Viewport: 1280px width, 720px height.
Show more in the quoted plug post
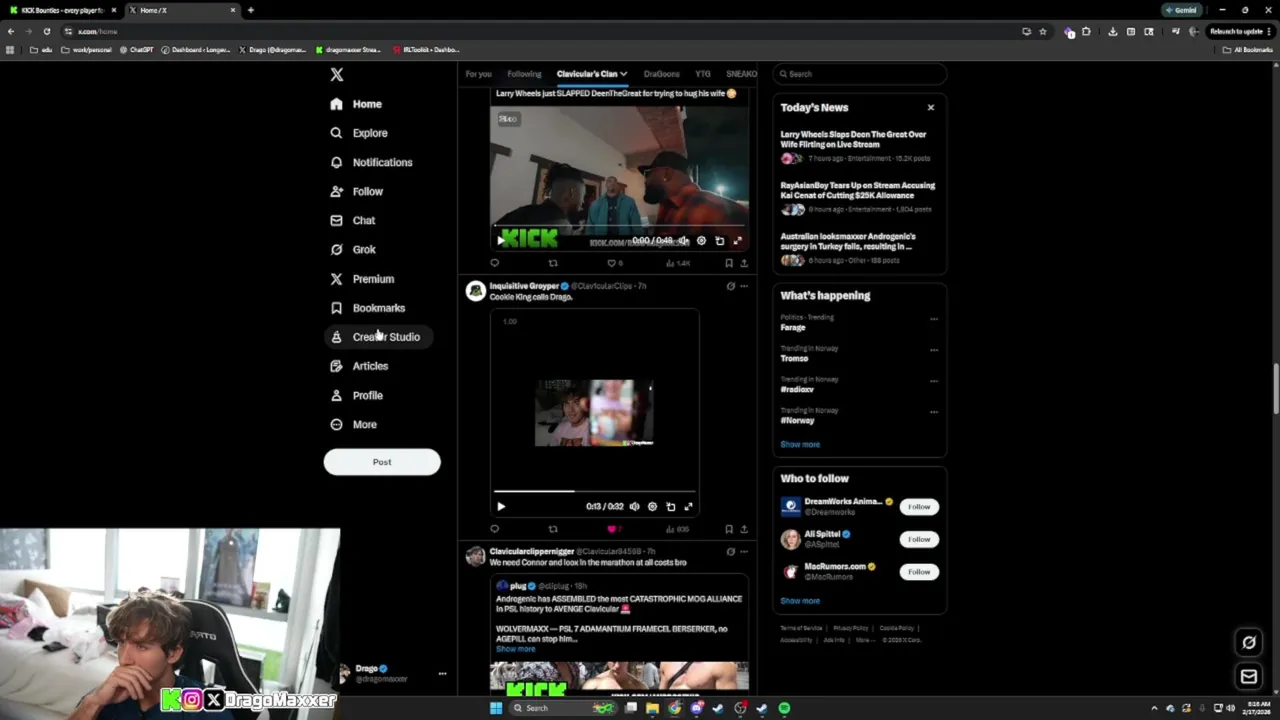pyautogui.click(x=515, y=649)
